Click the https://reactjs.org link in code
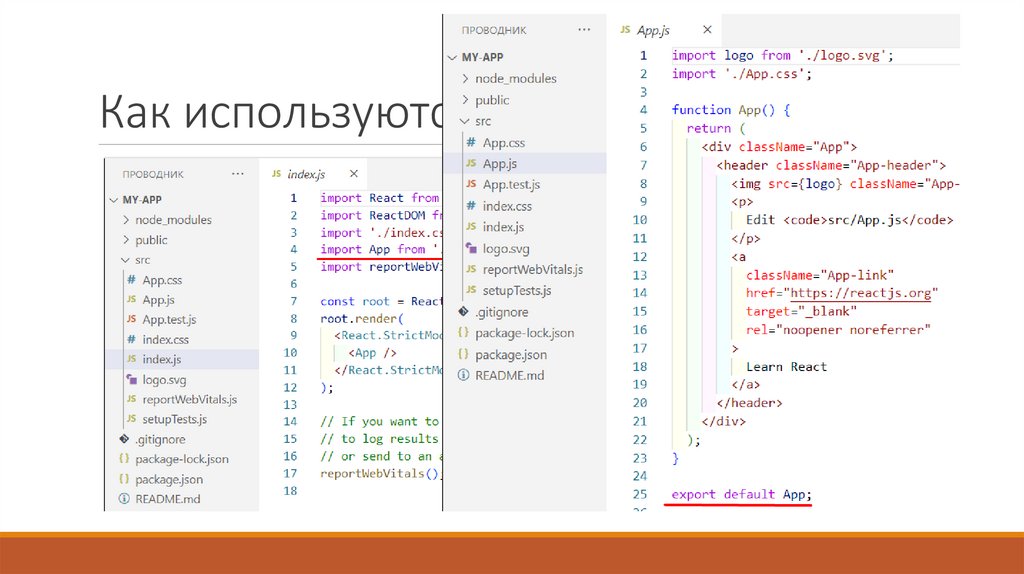Screen dimensions: 1024x574 (861, 293)
